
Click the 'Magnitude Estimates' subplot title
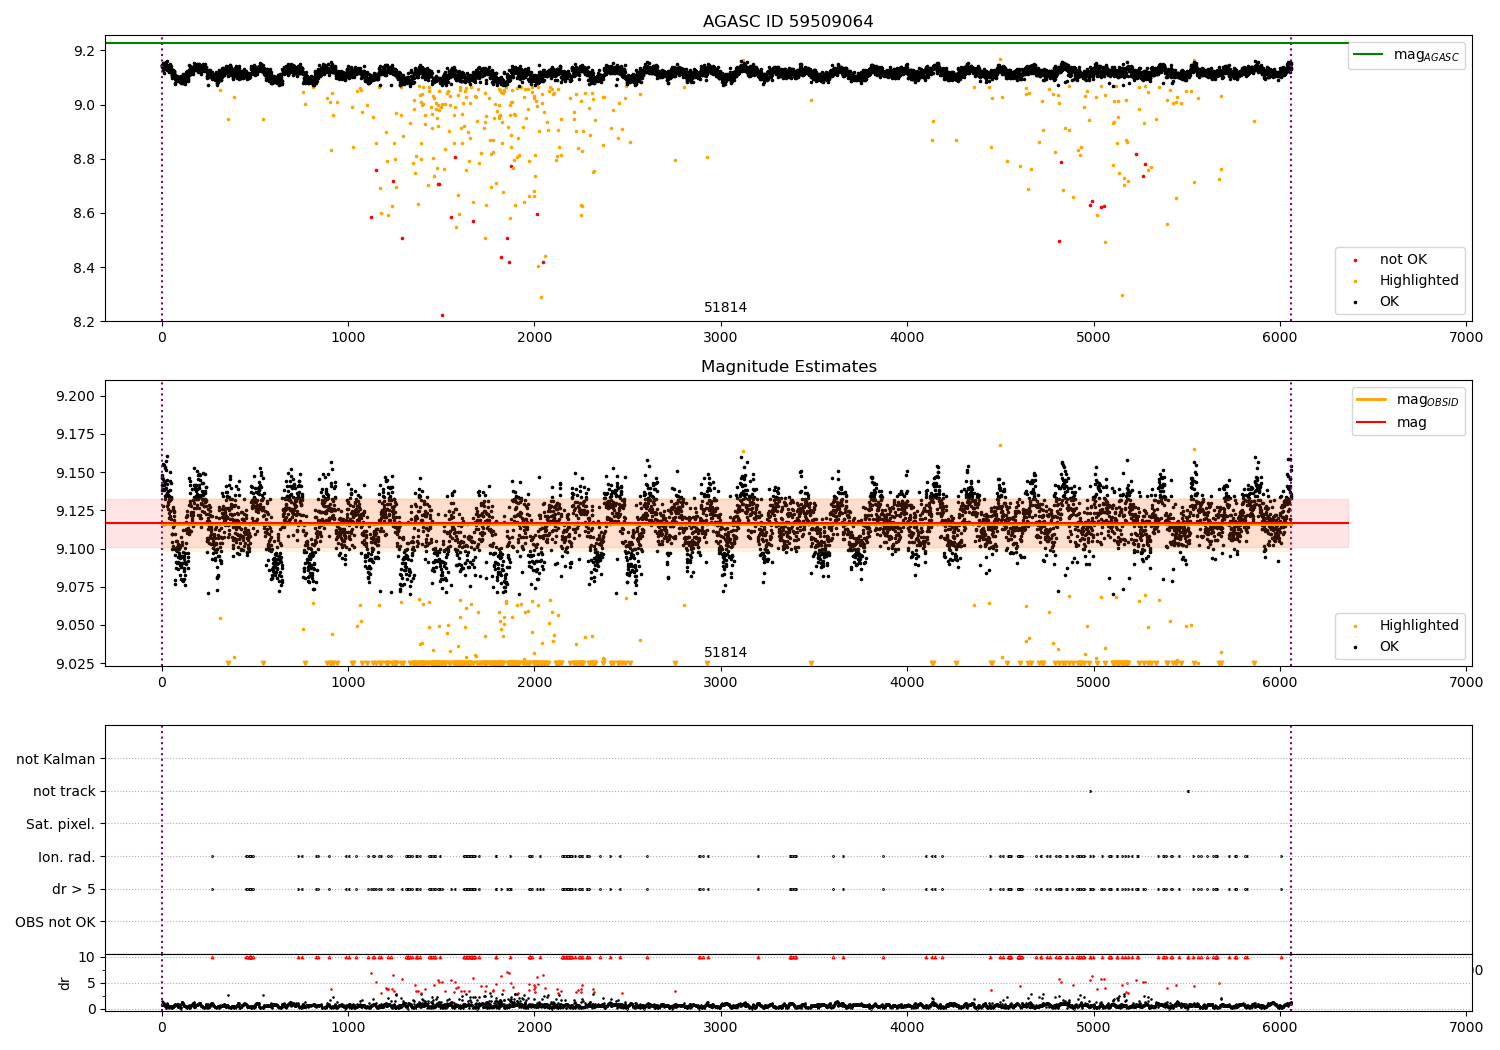pyautogui.click(x=788, y=367)
